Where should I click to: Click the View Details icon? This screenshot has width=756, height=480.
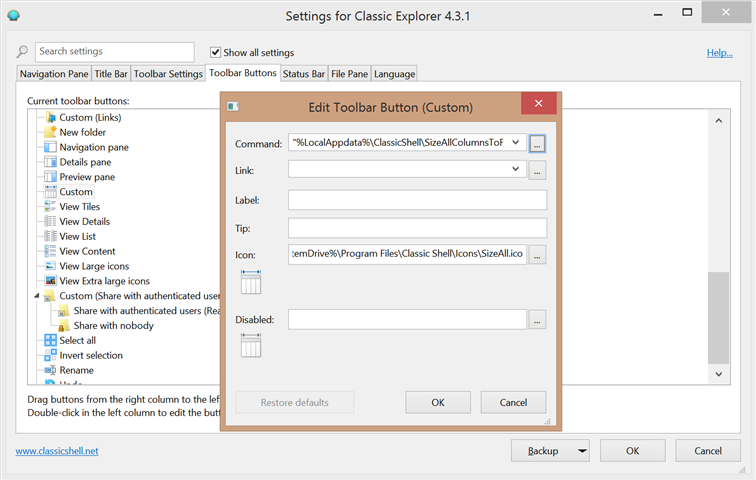pos(50,221)
